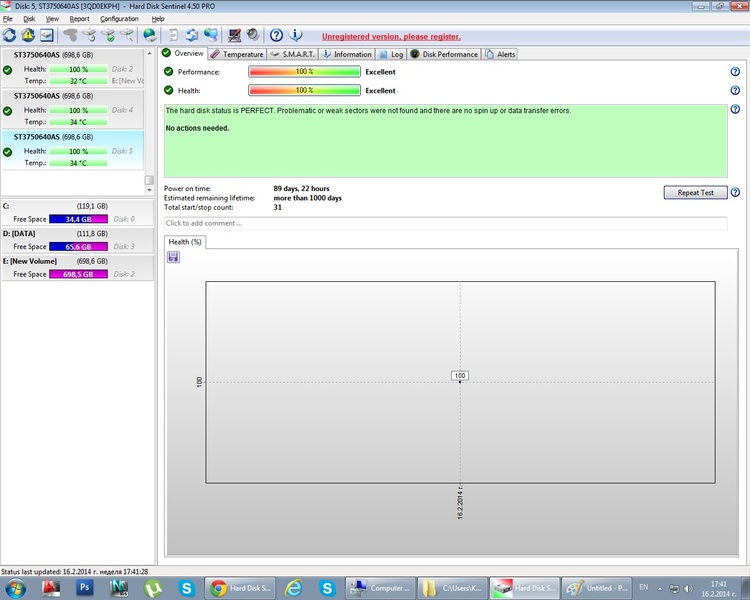This screenshot has width=750, height=600.
Task: Open Chrome Hard Disk S... taskbar window
Action: [x=241, y=588]
